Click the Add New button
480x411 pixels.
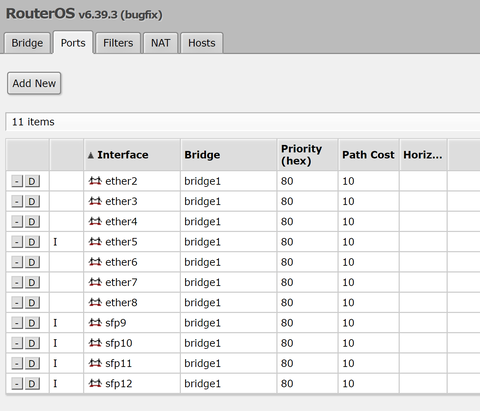[34, 83]
